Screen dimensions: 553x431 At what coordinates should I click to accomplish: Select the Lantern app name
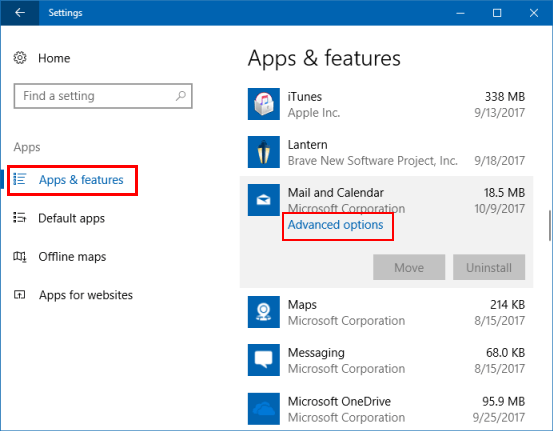pyautogui.click(x=308, y=145)
